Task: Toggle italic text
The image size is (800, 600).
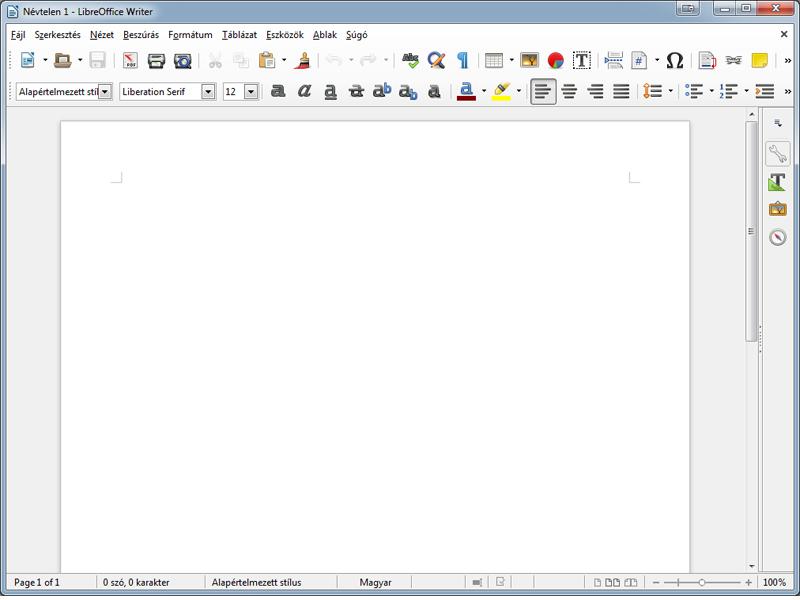Action: click(x=304, y=91)
